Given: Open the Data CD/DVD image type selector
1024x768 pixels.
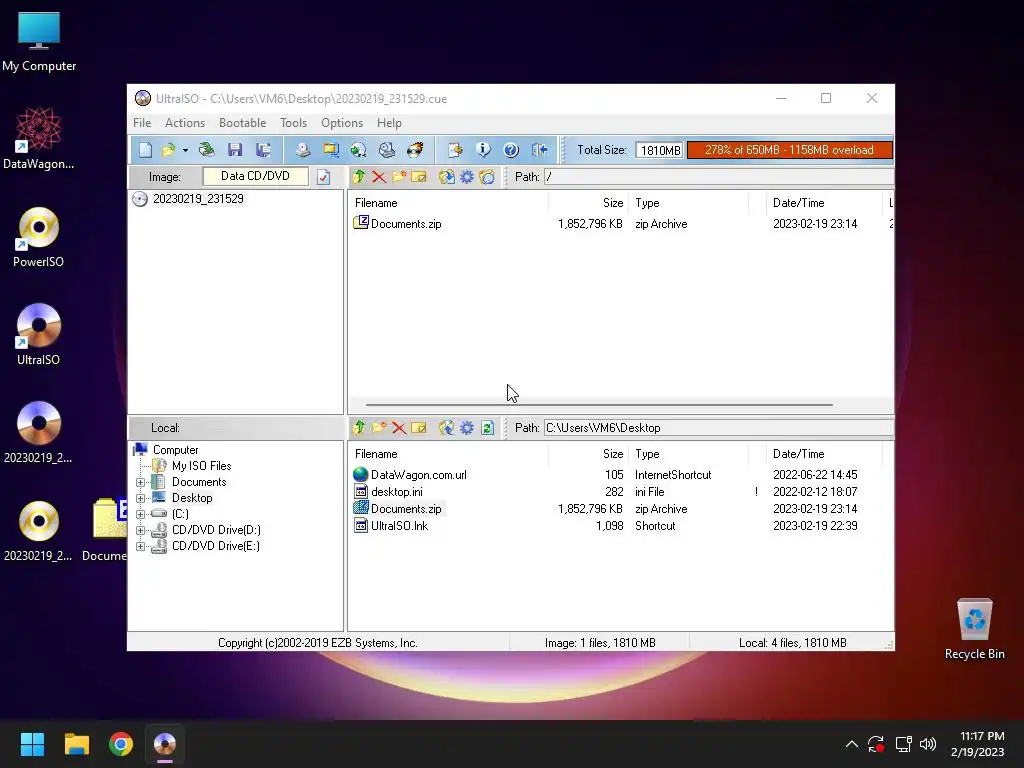Looking at the screenshot, I should (255, 176).
